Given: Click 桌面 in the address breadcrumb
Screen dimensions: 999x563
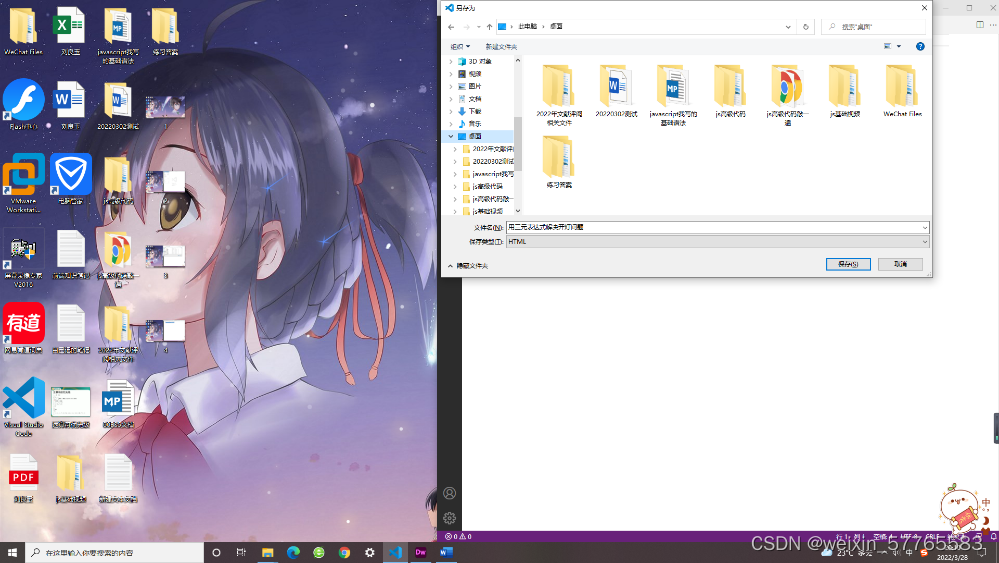Looking at the screenshot, I should pos(556,27).
